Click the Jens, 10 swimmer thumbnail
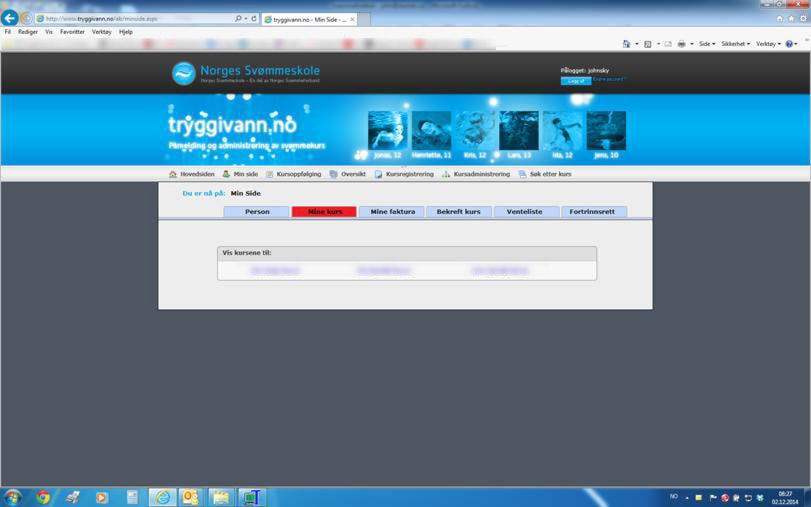Screen dimensions: 811x507 [606, 130]
